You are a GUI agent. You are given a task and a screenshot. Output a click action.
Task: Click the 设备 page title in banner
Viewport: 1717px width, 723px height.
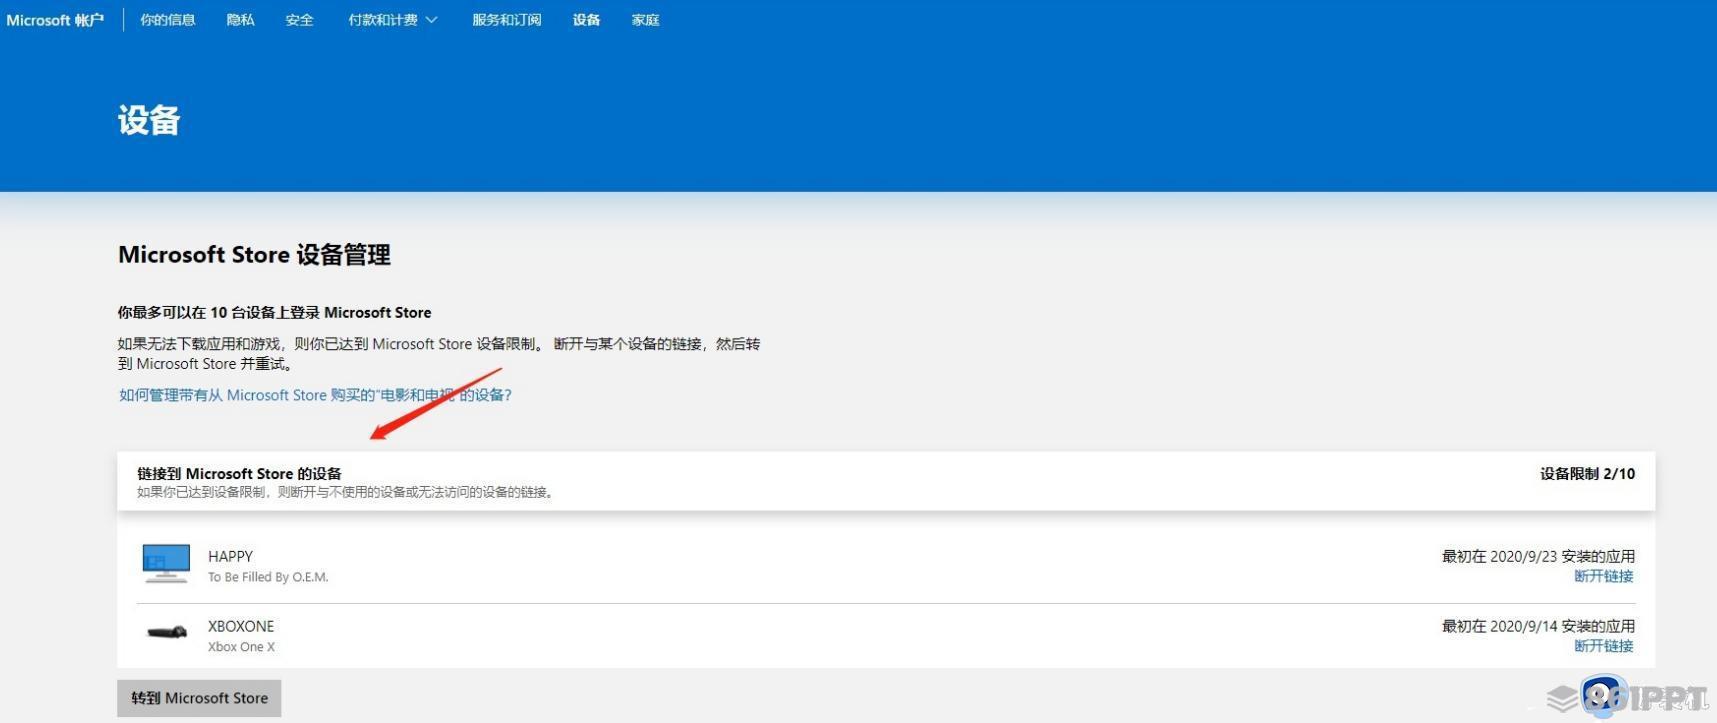[149, 120]
